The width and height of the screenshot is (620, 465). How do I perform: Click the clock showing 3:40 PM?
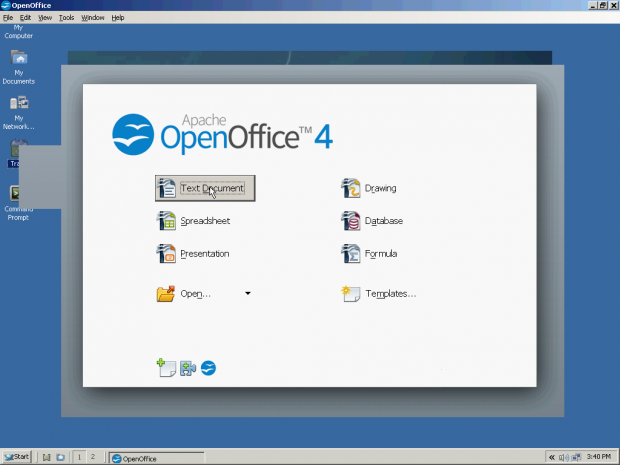point(599,457)
